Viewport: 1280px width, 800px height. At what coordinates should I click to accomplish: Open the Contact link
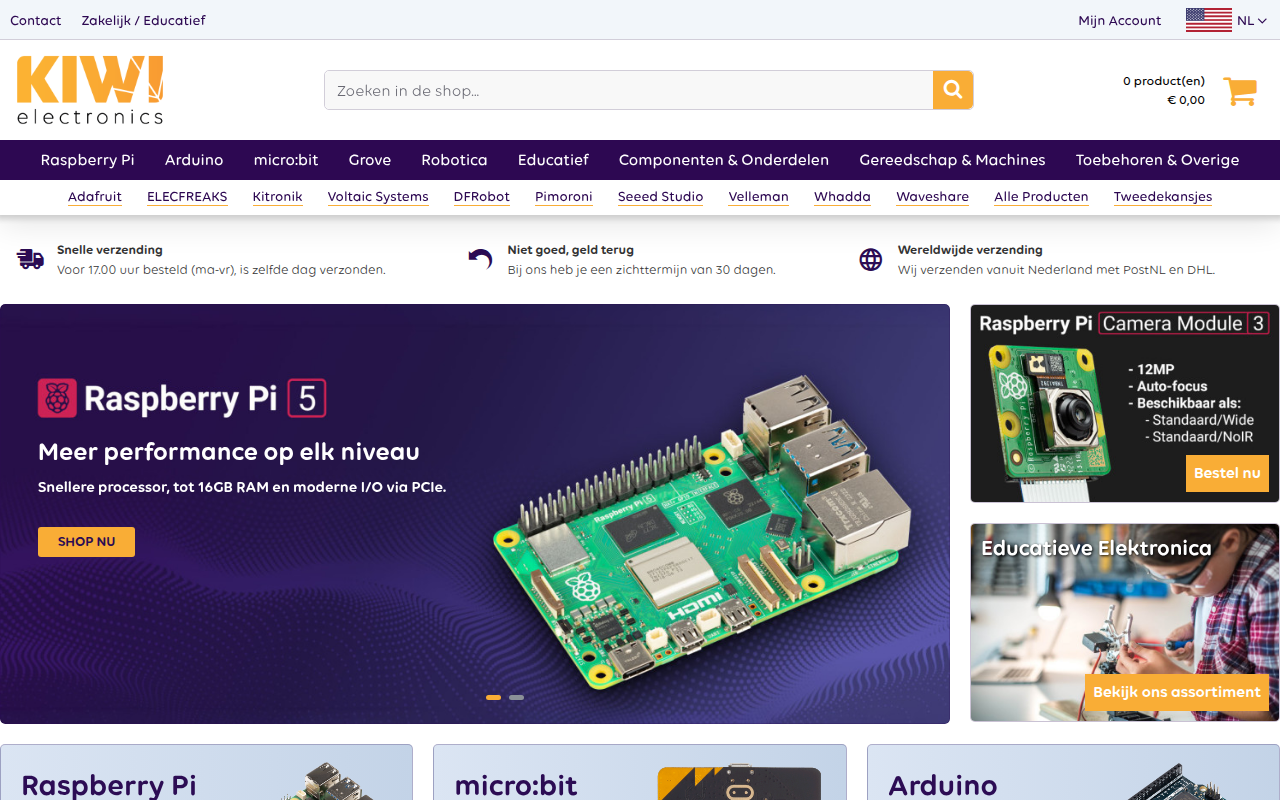(36, 20)
